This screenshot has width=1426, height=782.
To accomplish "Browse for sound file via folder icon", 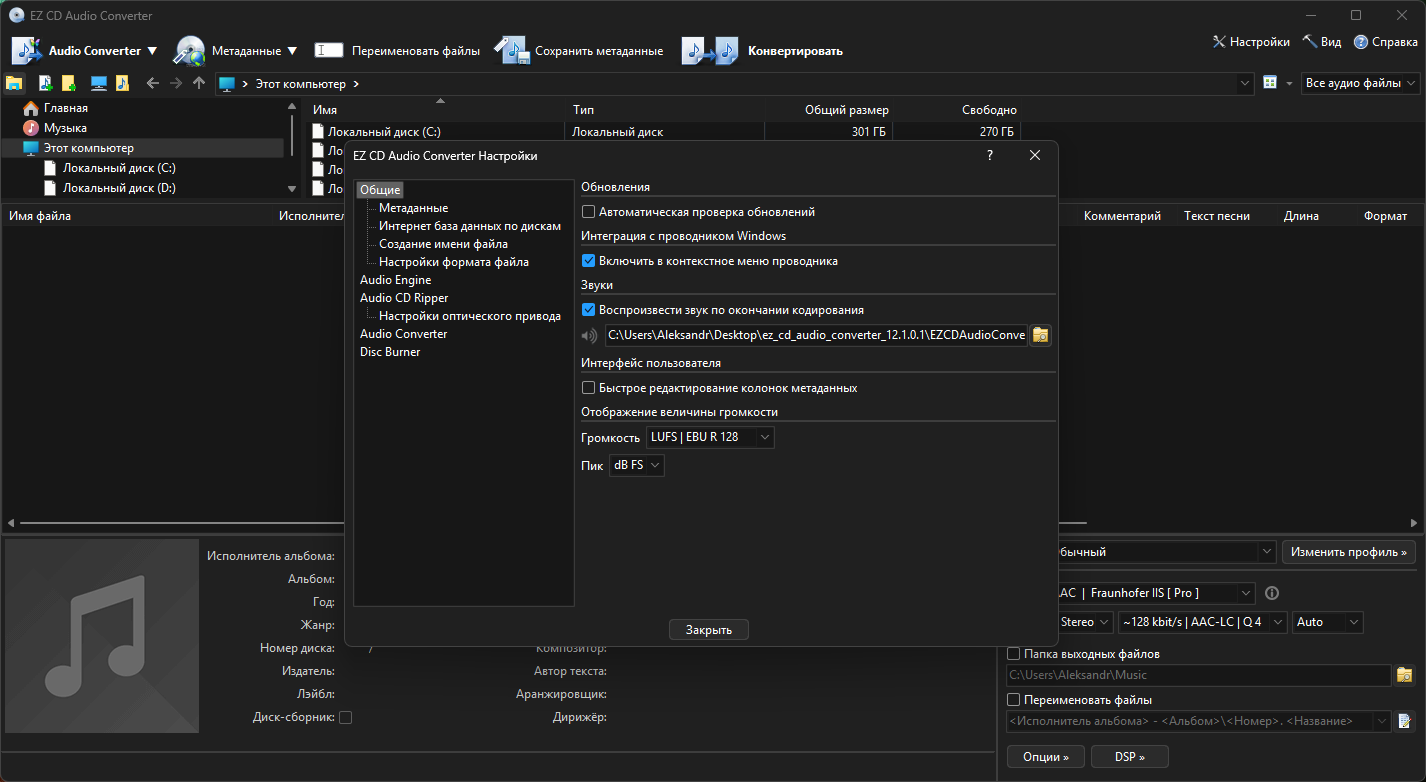I will (1041, 335).
